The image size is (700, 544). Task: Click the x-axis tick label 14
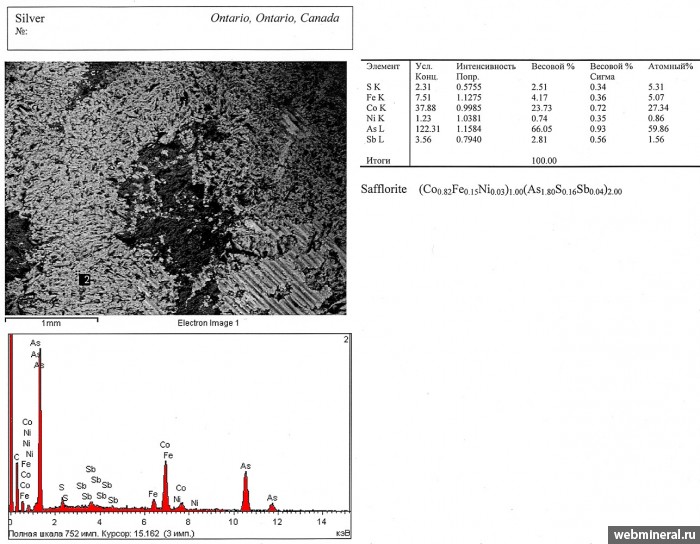tap(321, 522)
